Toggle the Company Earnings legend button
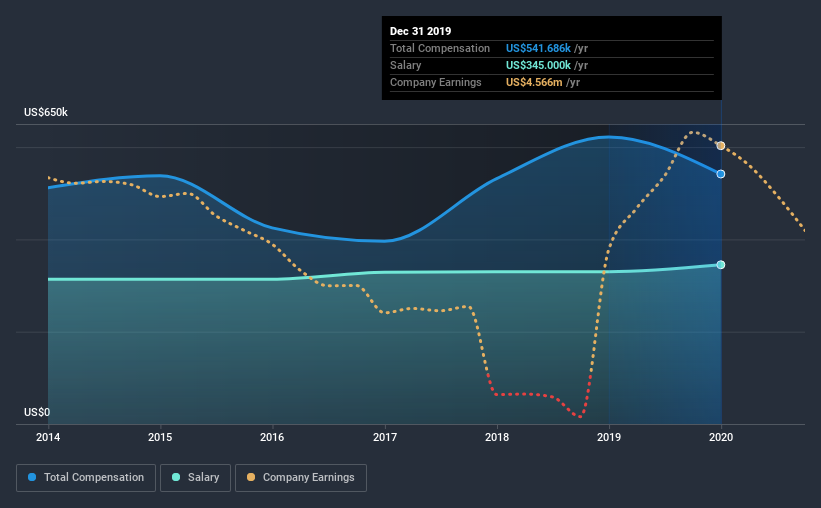The width and height of the screenshot is (821, 508). coord(301,478)
